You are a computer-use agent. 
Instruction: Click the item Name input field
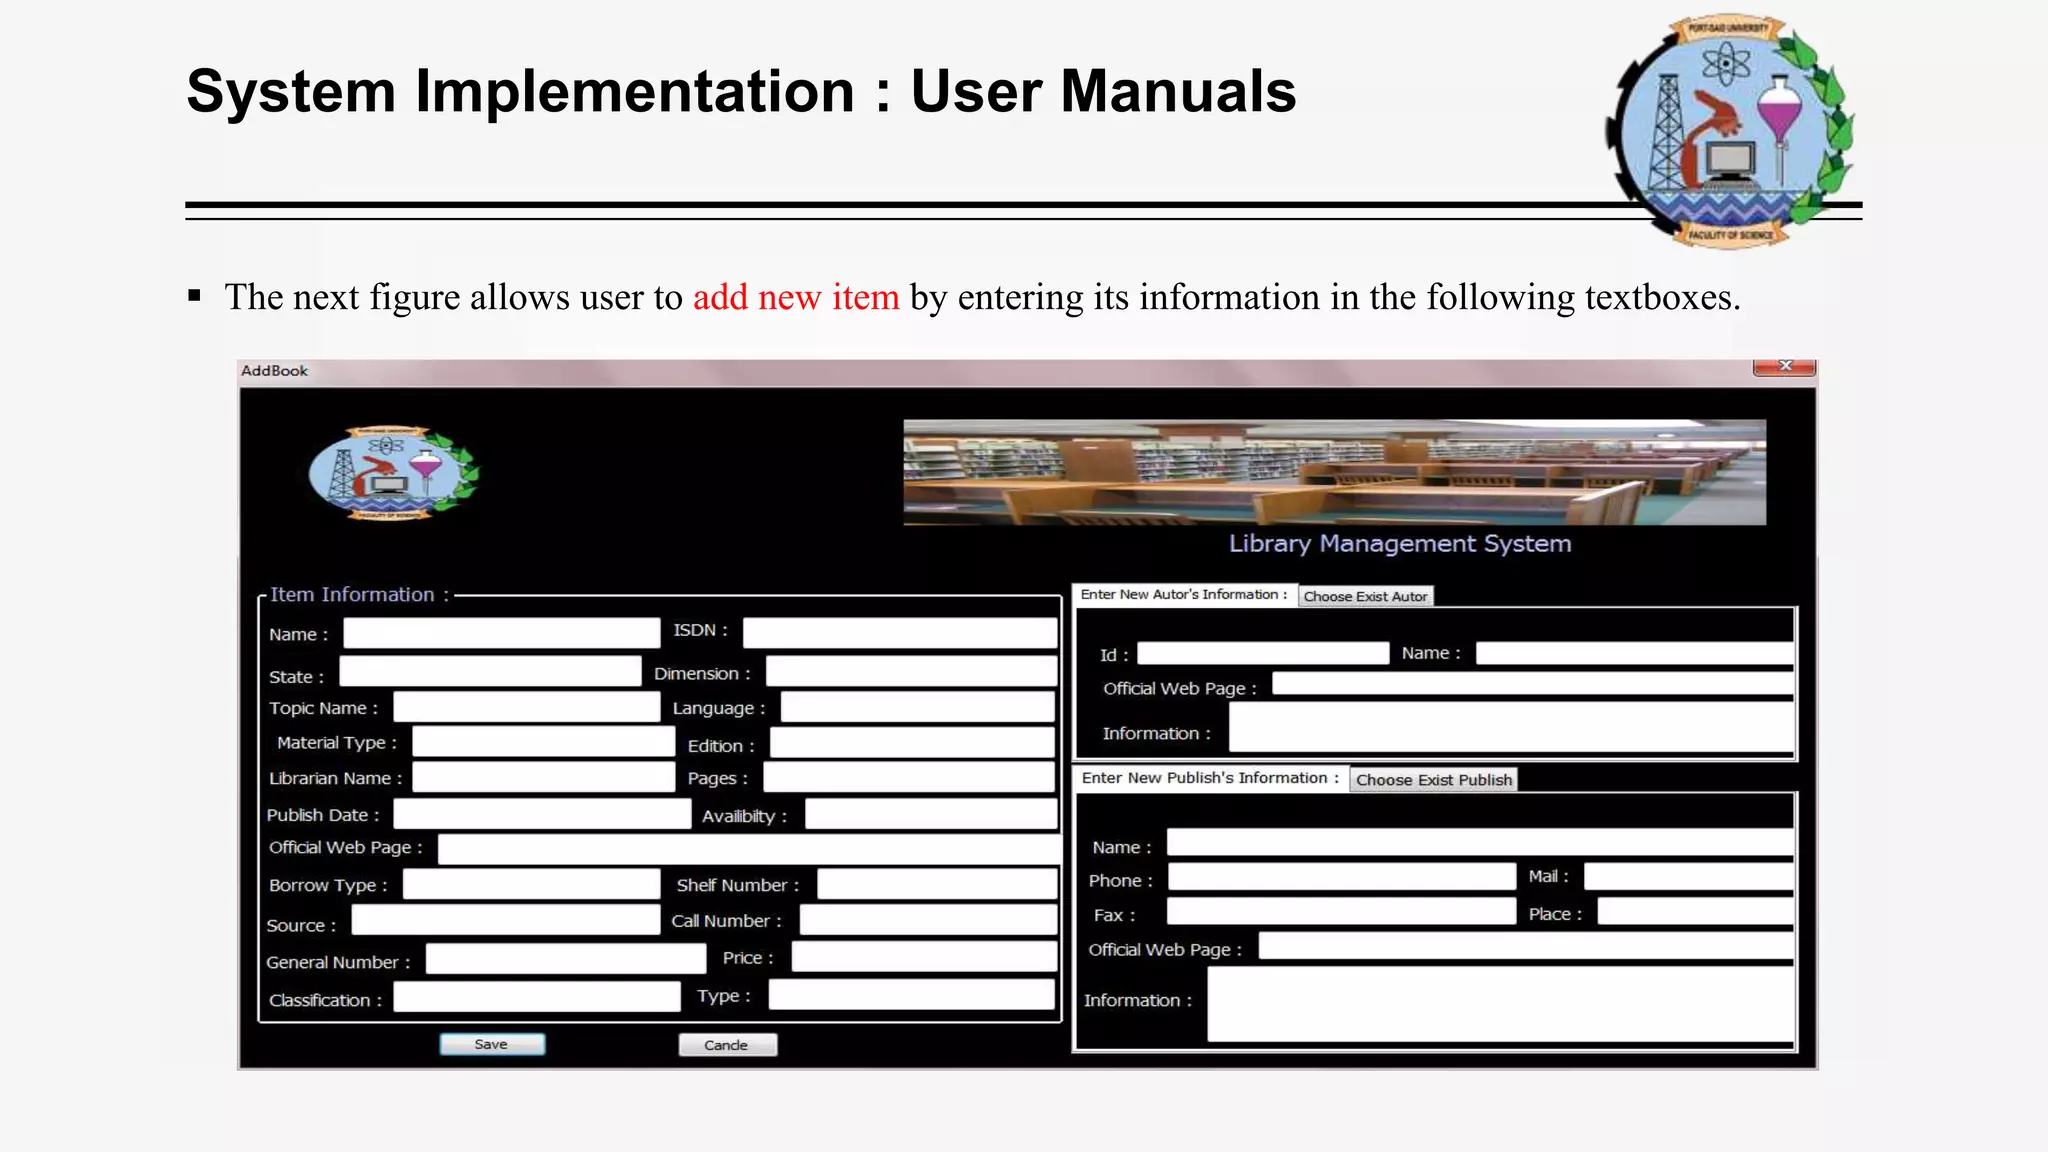coord(501,633)
